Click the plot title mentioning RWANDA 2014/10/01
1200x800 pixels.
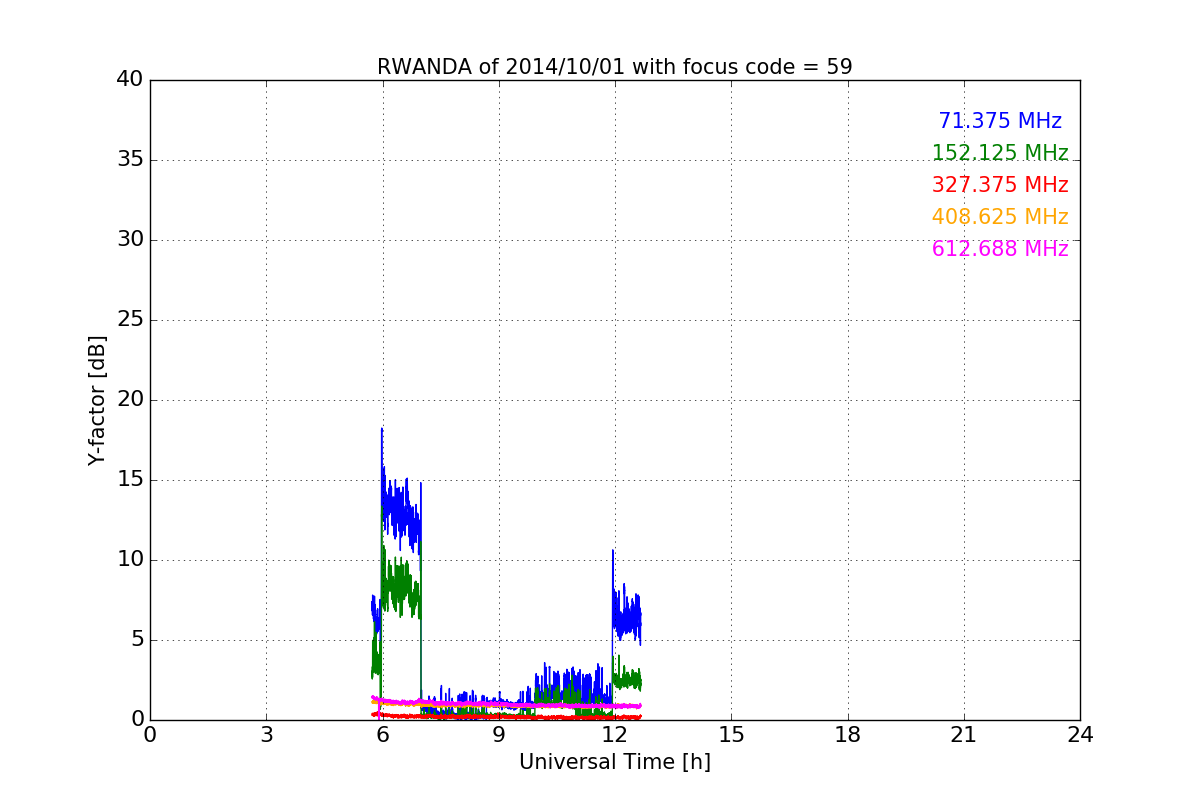pos(614,67)
